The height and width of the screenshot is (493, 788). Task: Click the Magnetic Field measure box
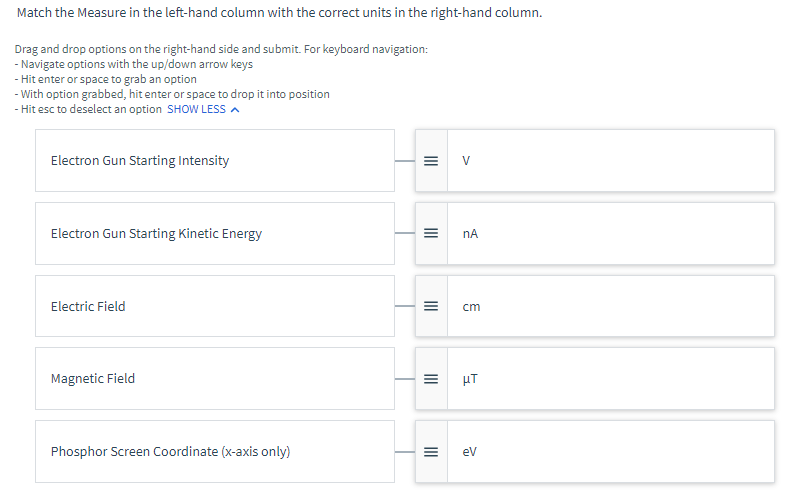[215, 379]
